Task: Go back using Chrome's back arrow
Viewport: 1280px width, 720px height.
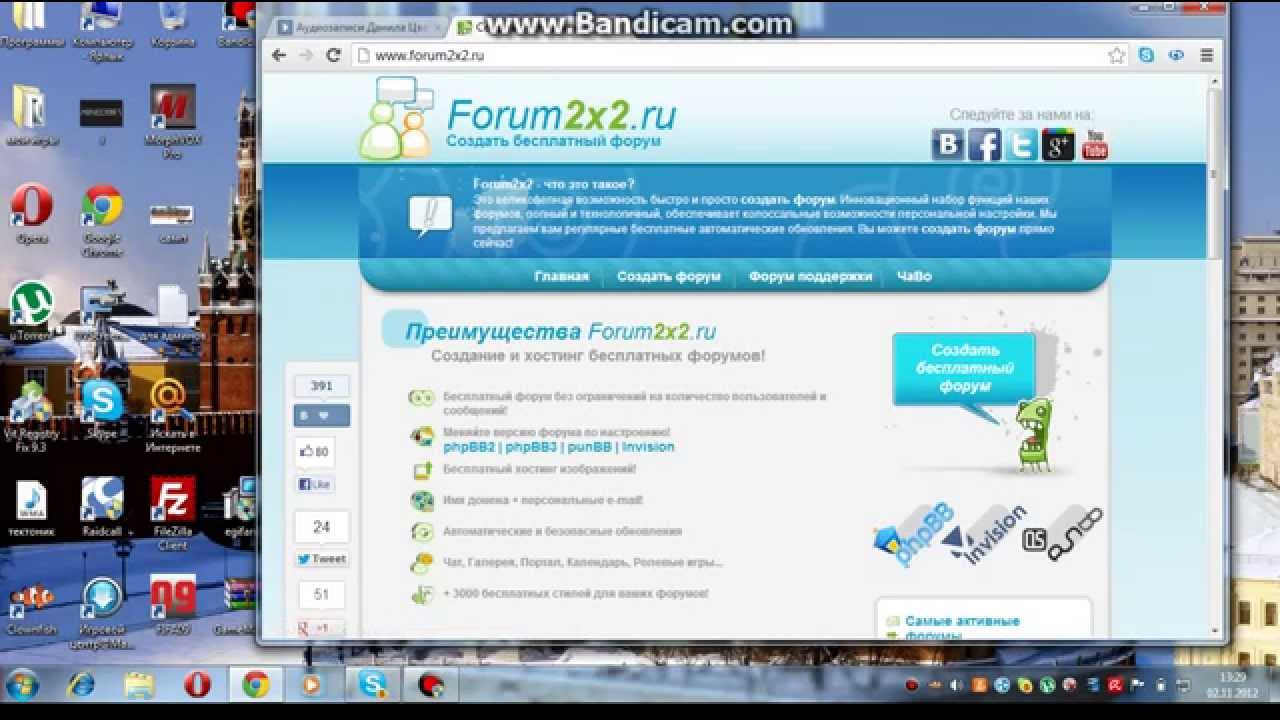Action: point(279,56)
